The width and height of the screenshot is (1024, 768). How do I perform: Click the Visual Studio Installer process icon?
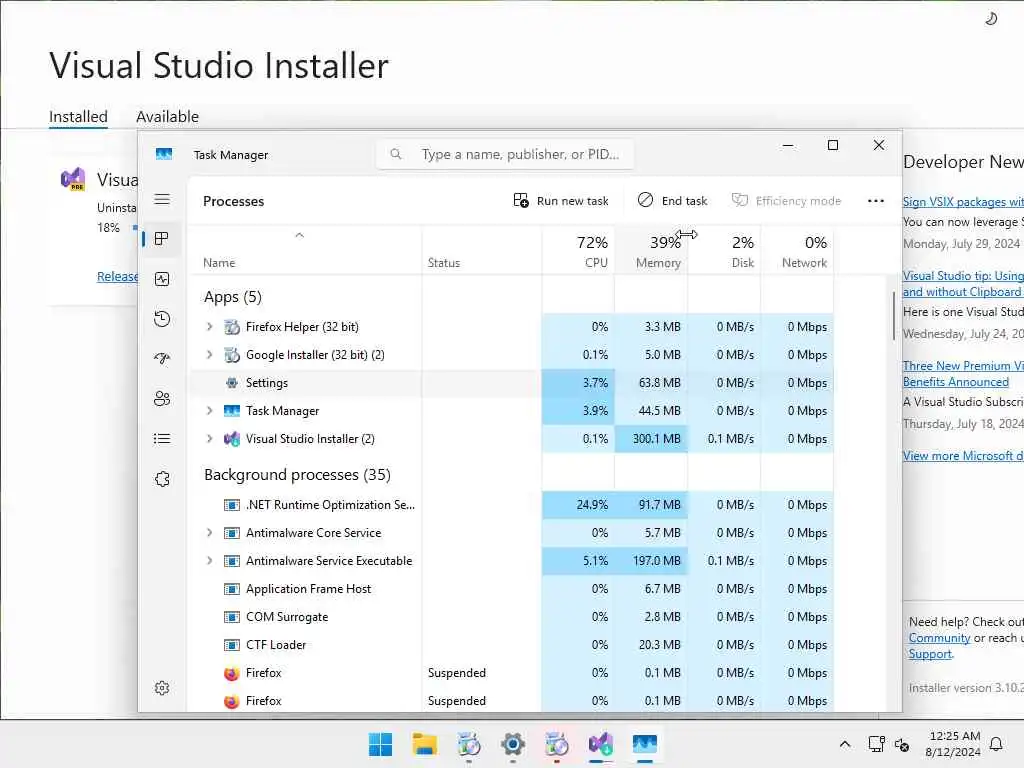click(231, 439)
